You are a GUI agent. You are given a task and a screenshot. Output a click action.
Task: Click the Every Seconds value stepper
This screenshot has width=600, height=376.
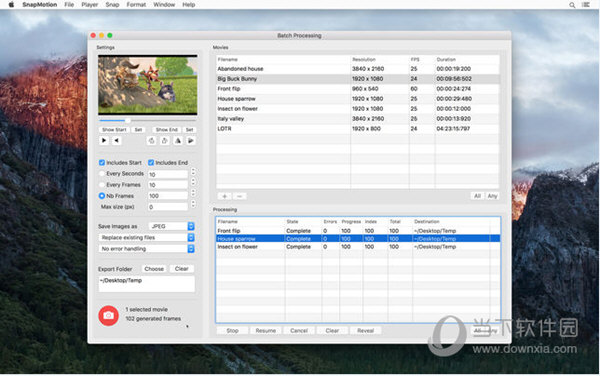(x=193, y=171)
